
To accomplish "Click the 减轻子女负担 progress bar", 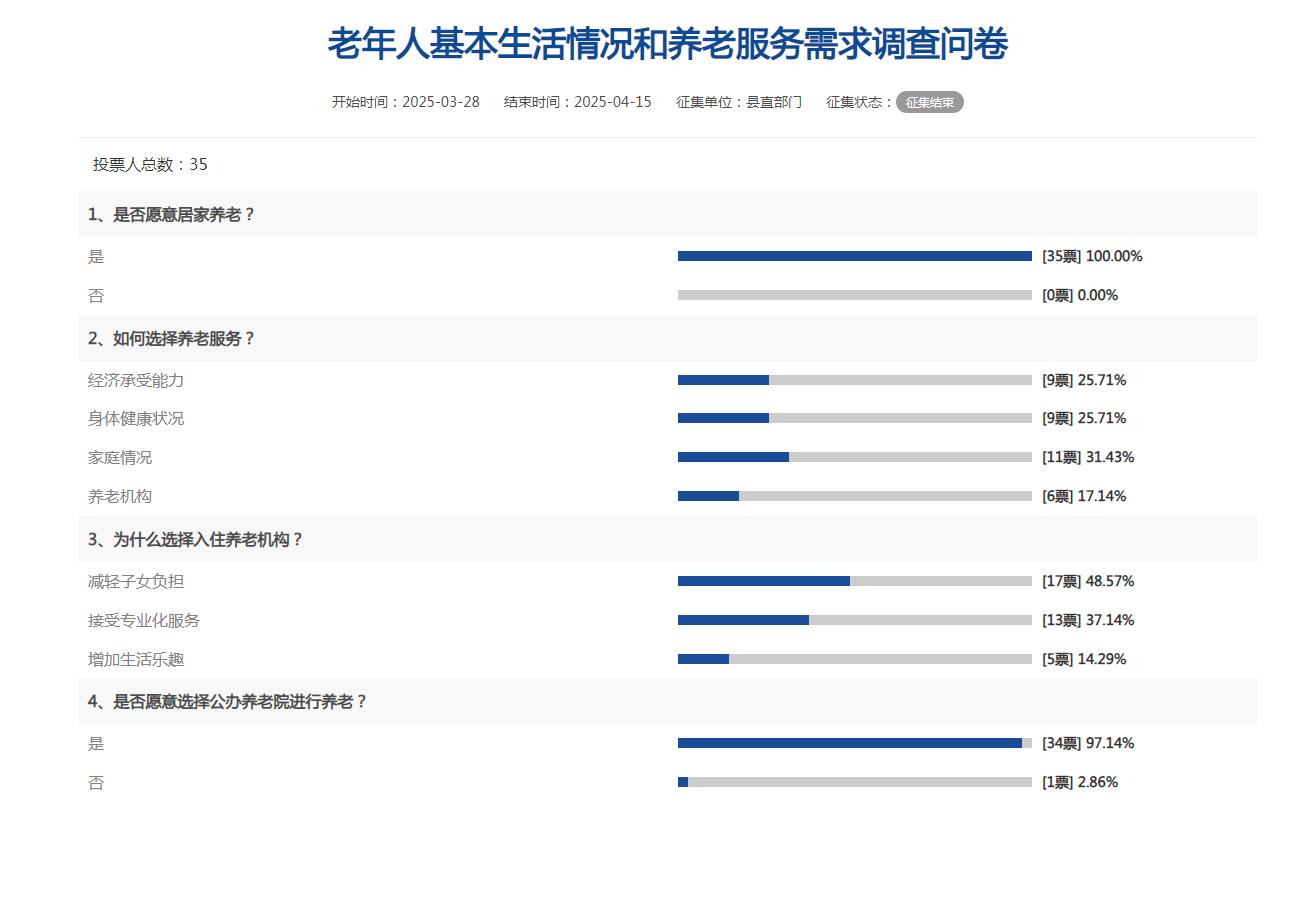I will point(854,581).
